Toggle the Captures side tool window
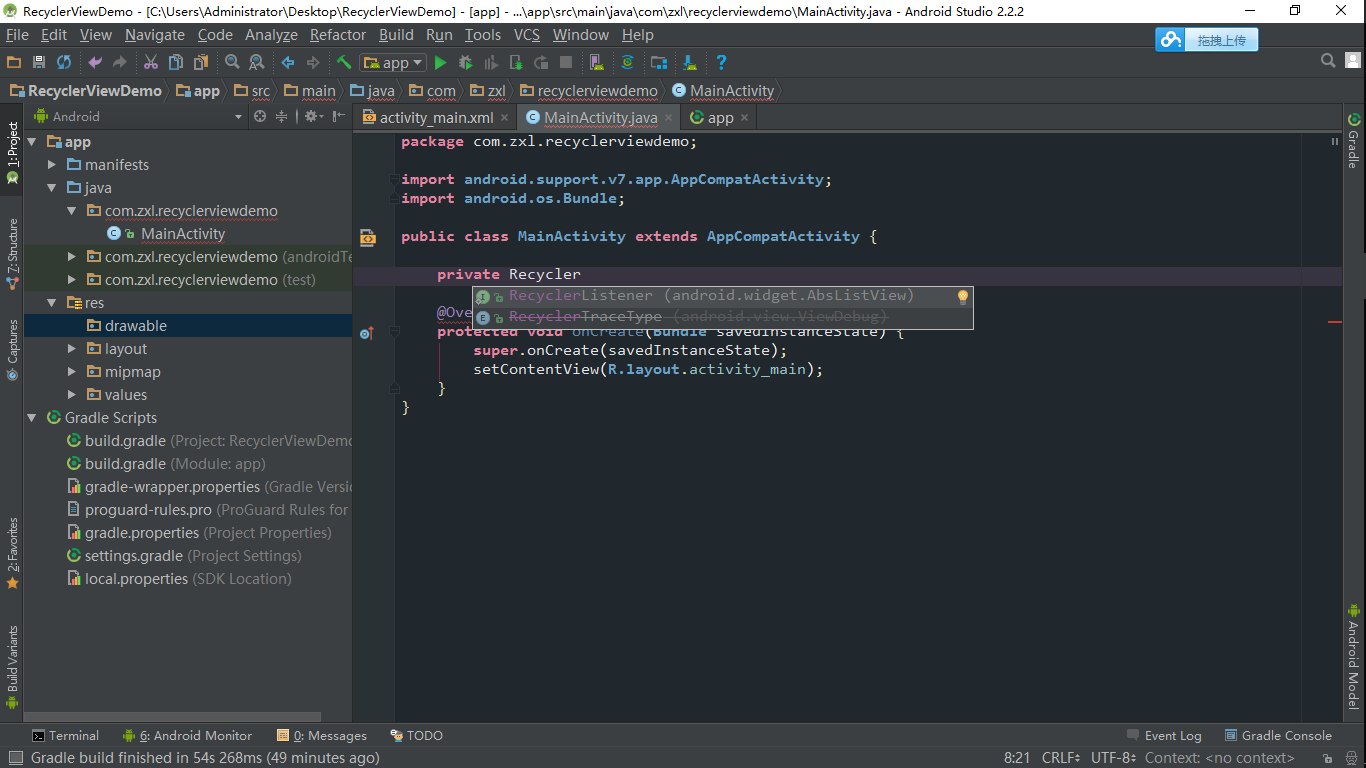 12,350
